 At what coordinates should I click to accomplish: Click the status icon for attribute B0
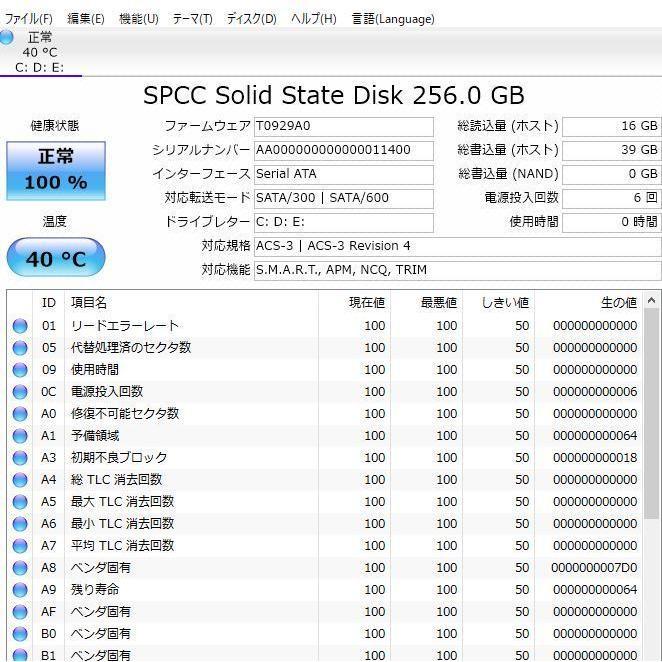coord(20,634)
